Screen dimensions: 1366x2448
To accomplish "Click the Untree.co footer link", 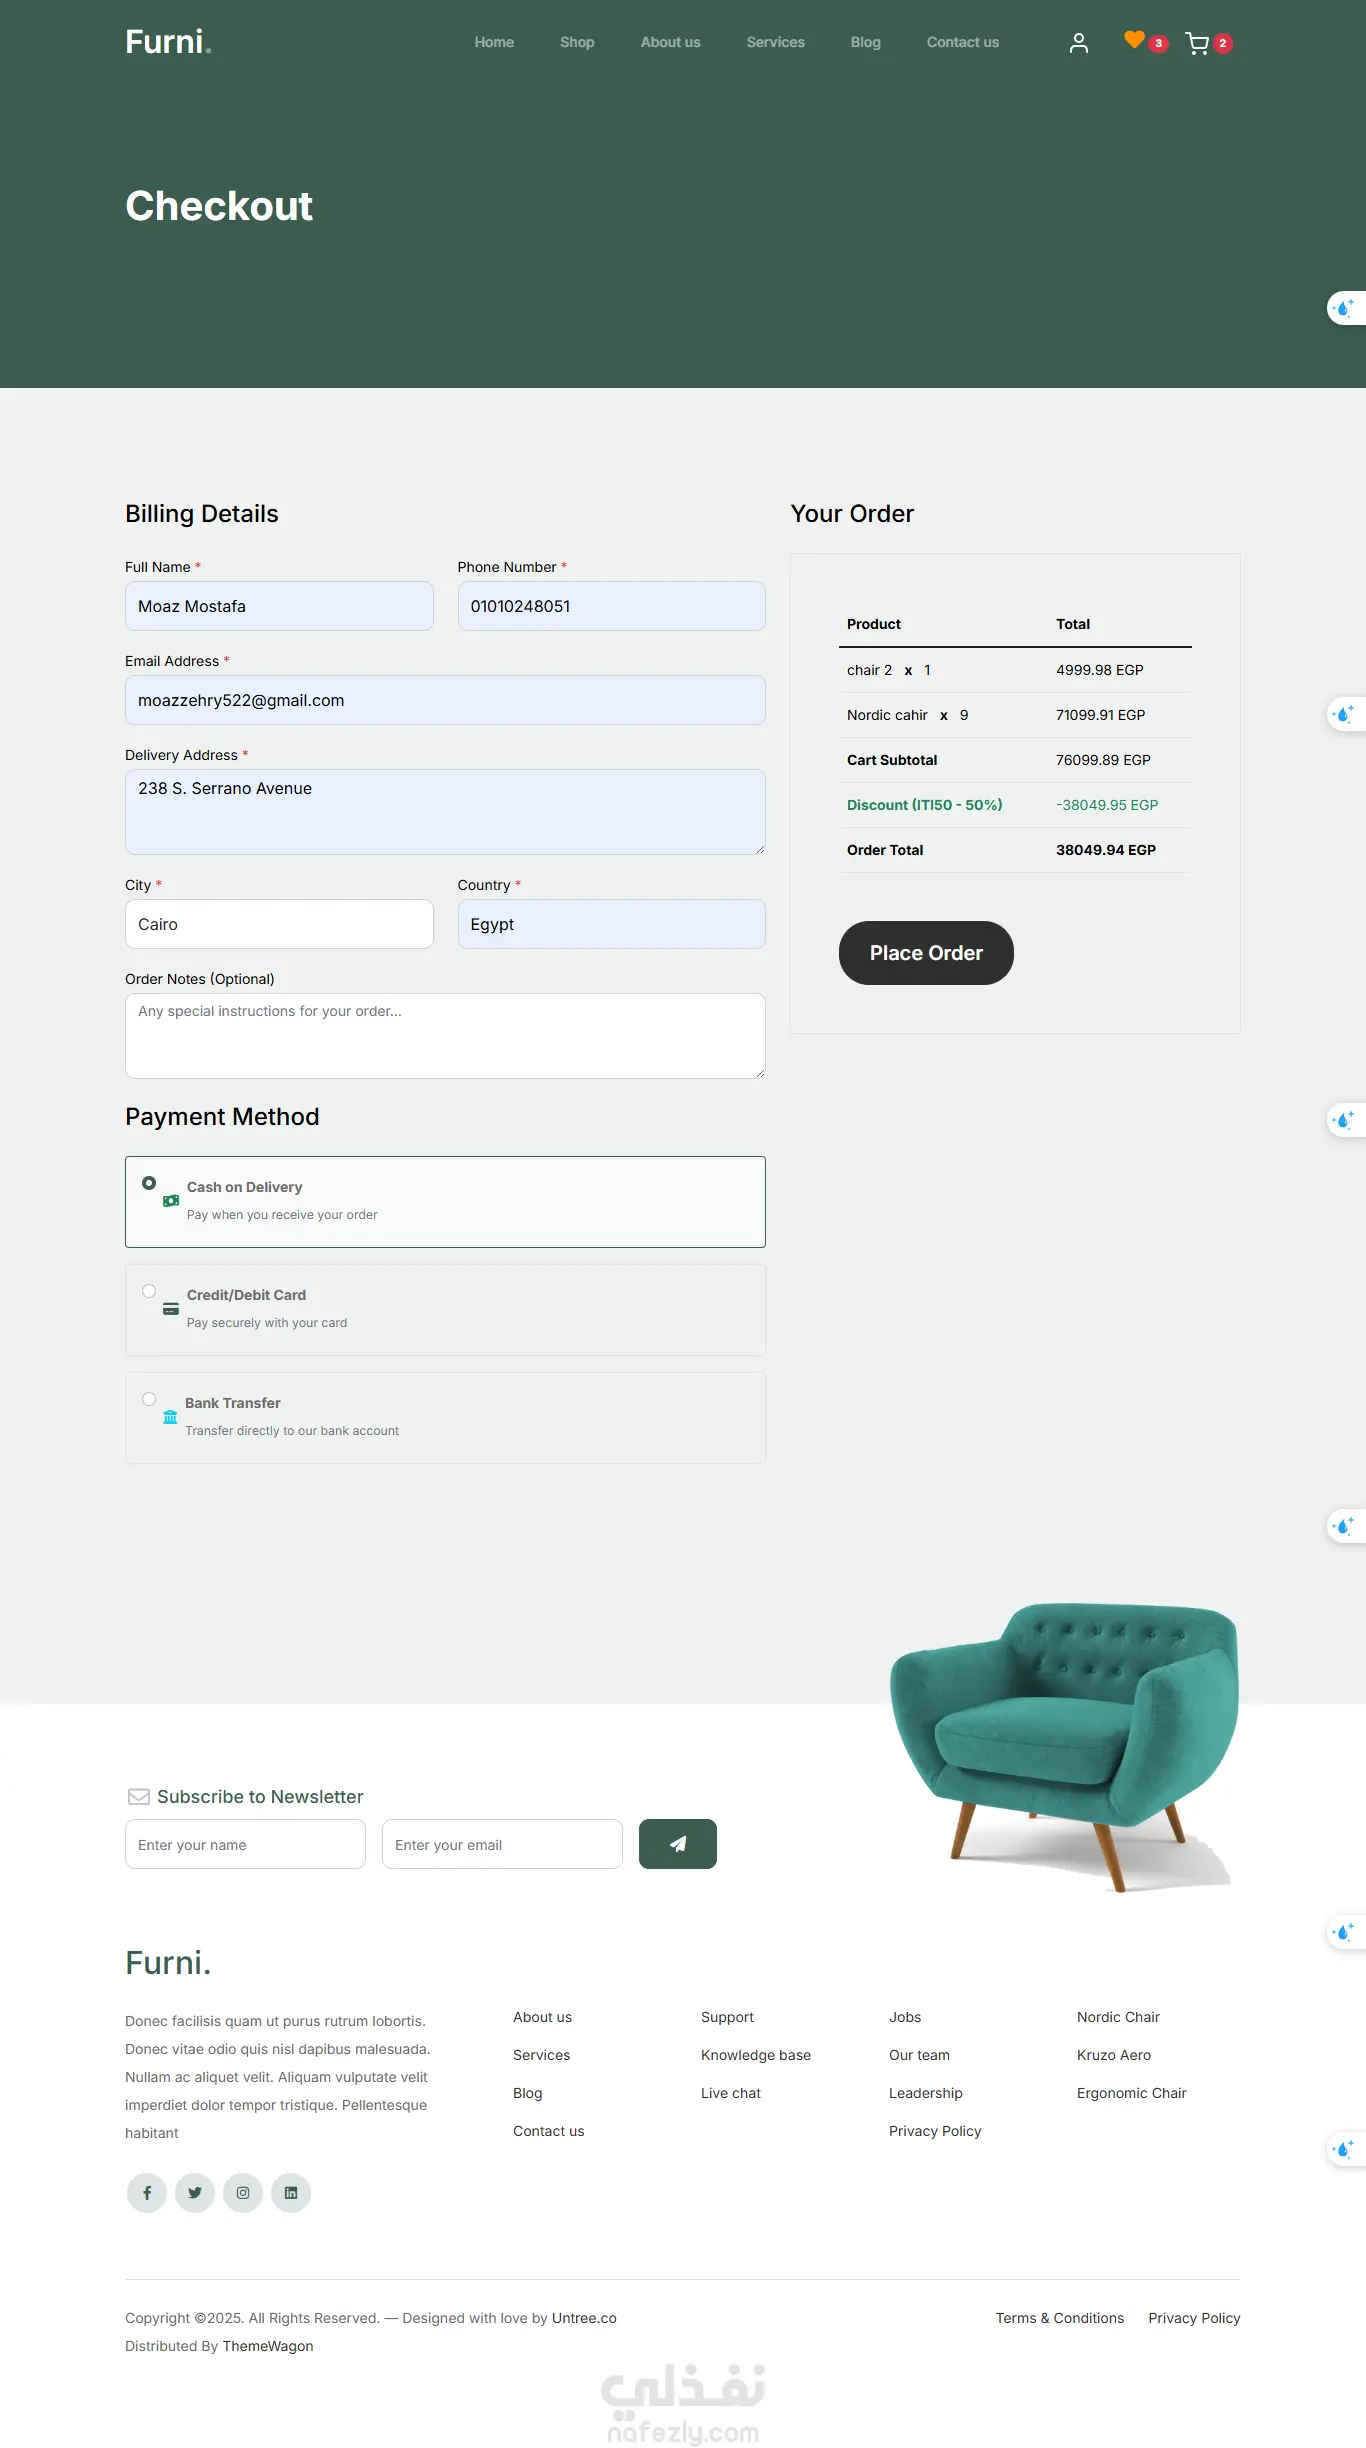I will (584, 2318).
